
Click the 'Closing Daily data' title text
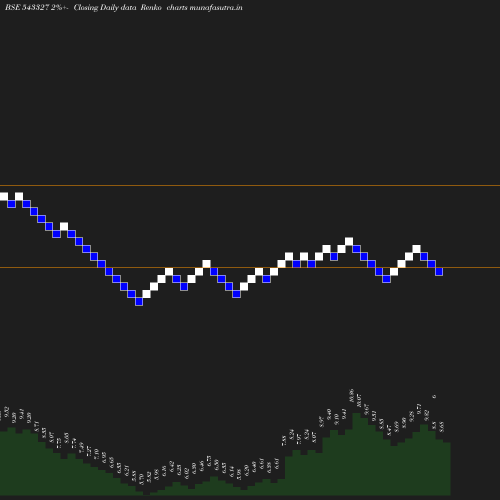coord(105,8)
